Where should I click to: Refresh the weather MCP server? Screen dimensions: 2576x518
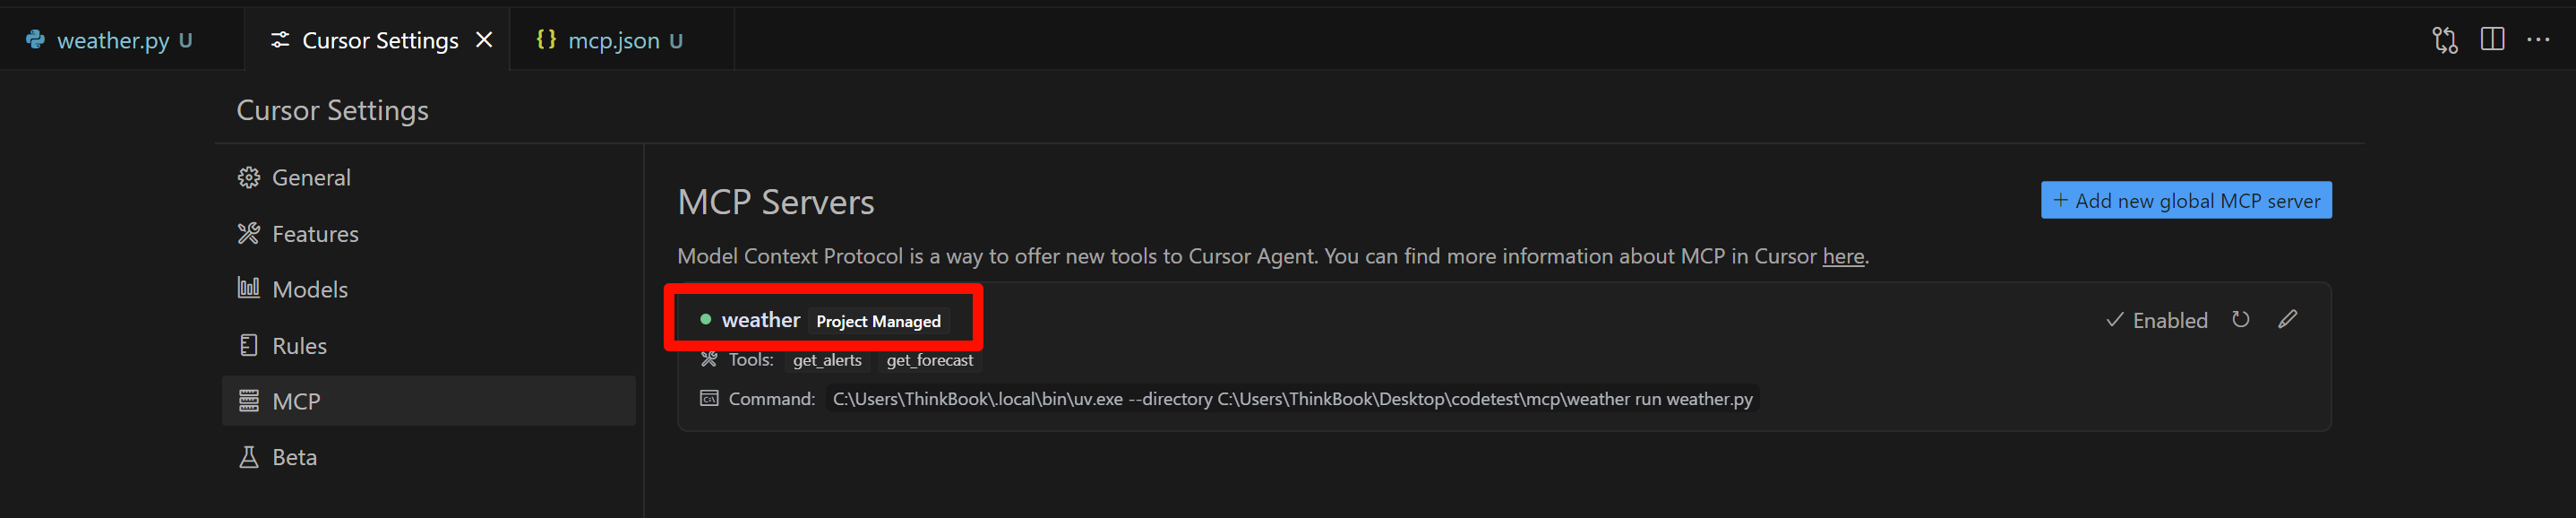pos(2240,319)
